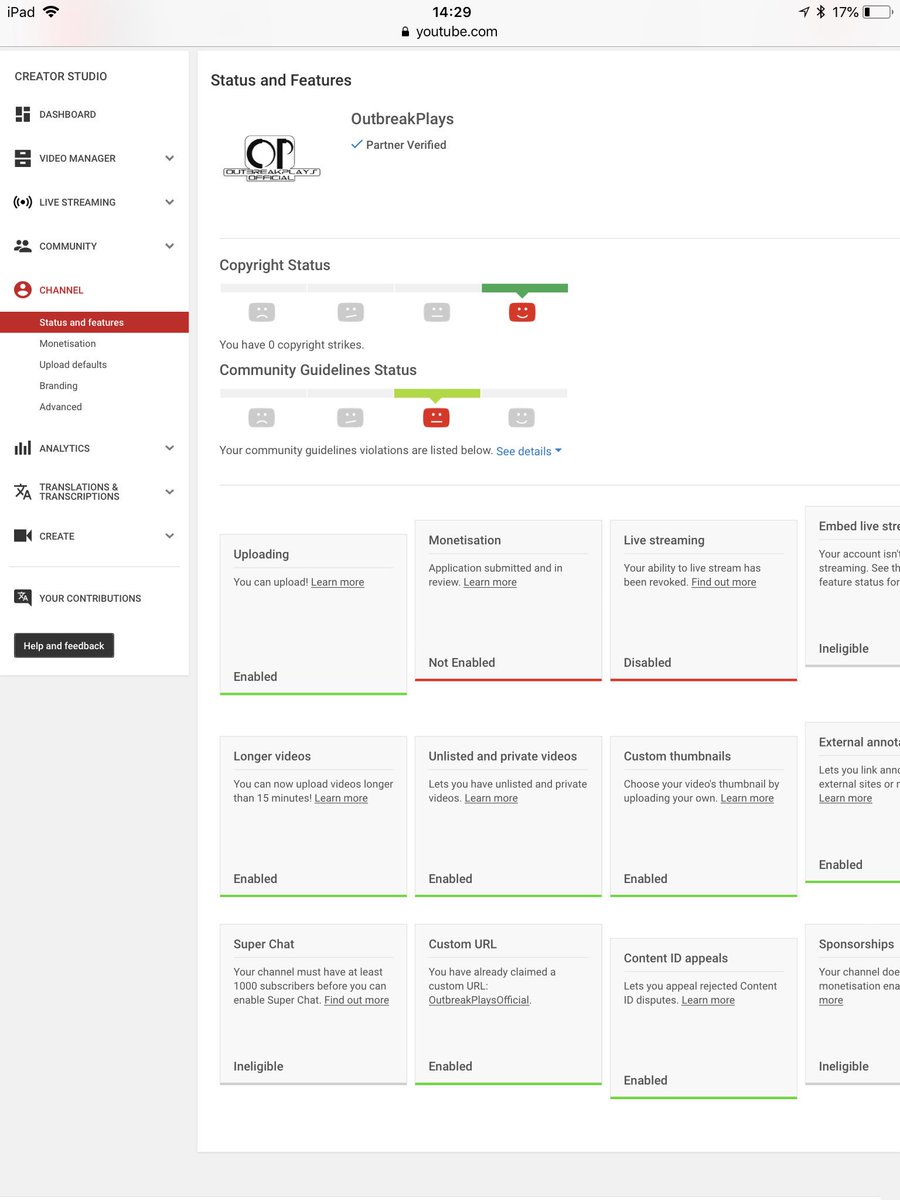
Task: Expand the Create section
Action: [x=169, y=536]
